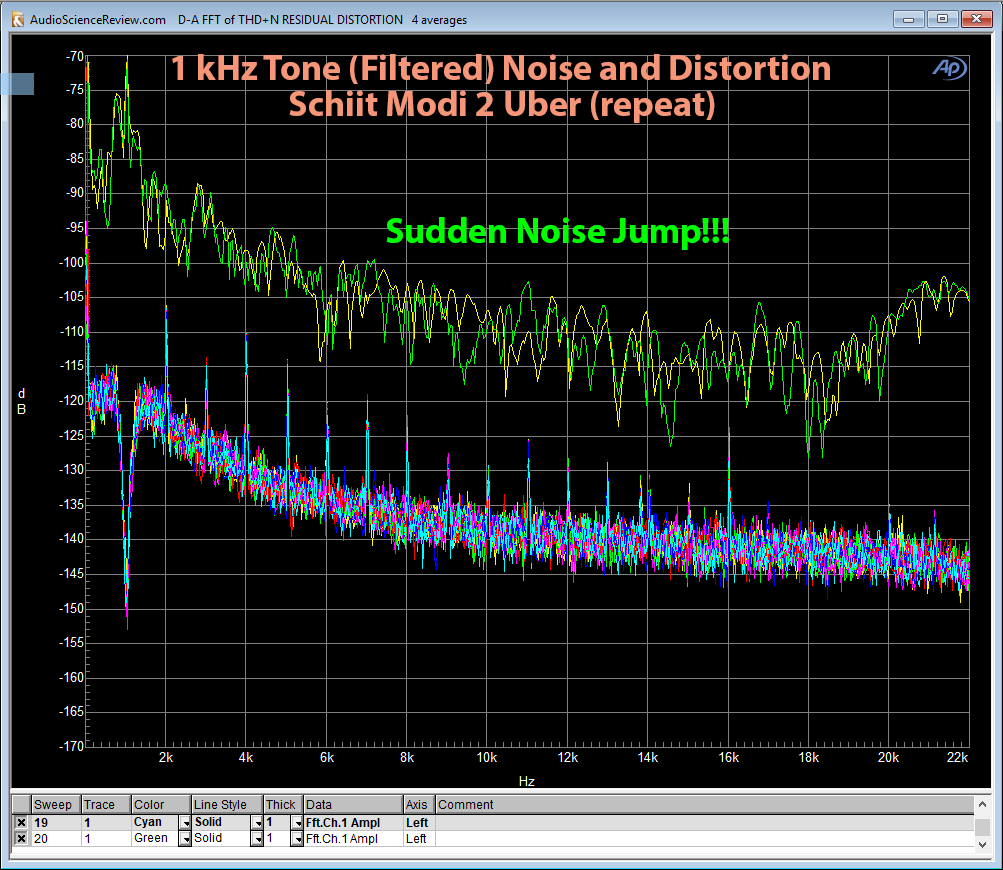The height and width of the screenshot is (870, 1003).
Task: Click Solid line style in Cyan row
Action: point(221,823)
